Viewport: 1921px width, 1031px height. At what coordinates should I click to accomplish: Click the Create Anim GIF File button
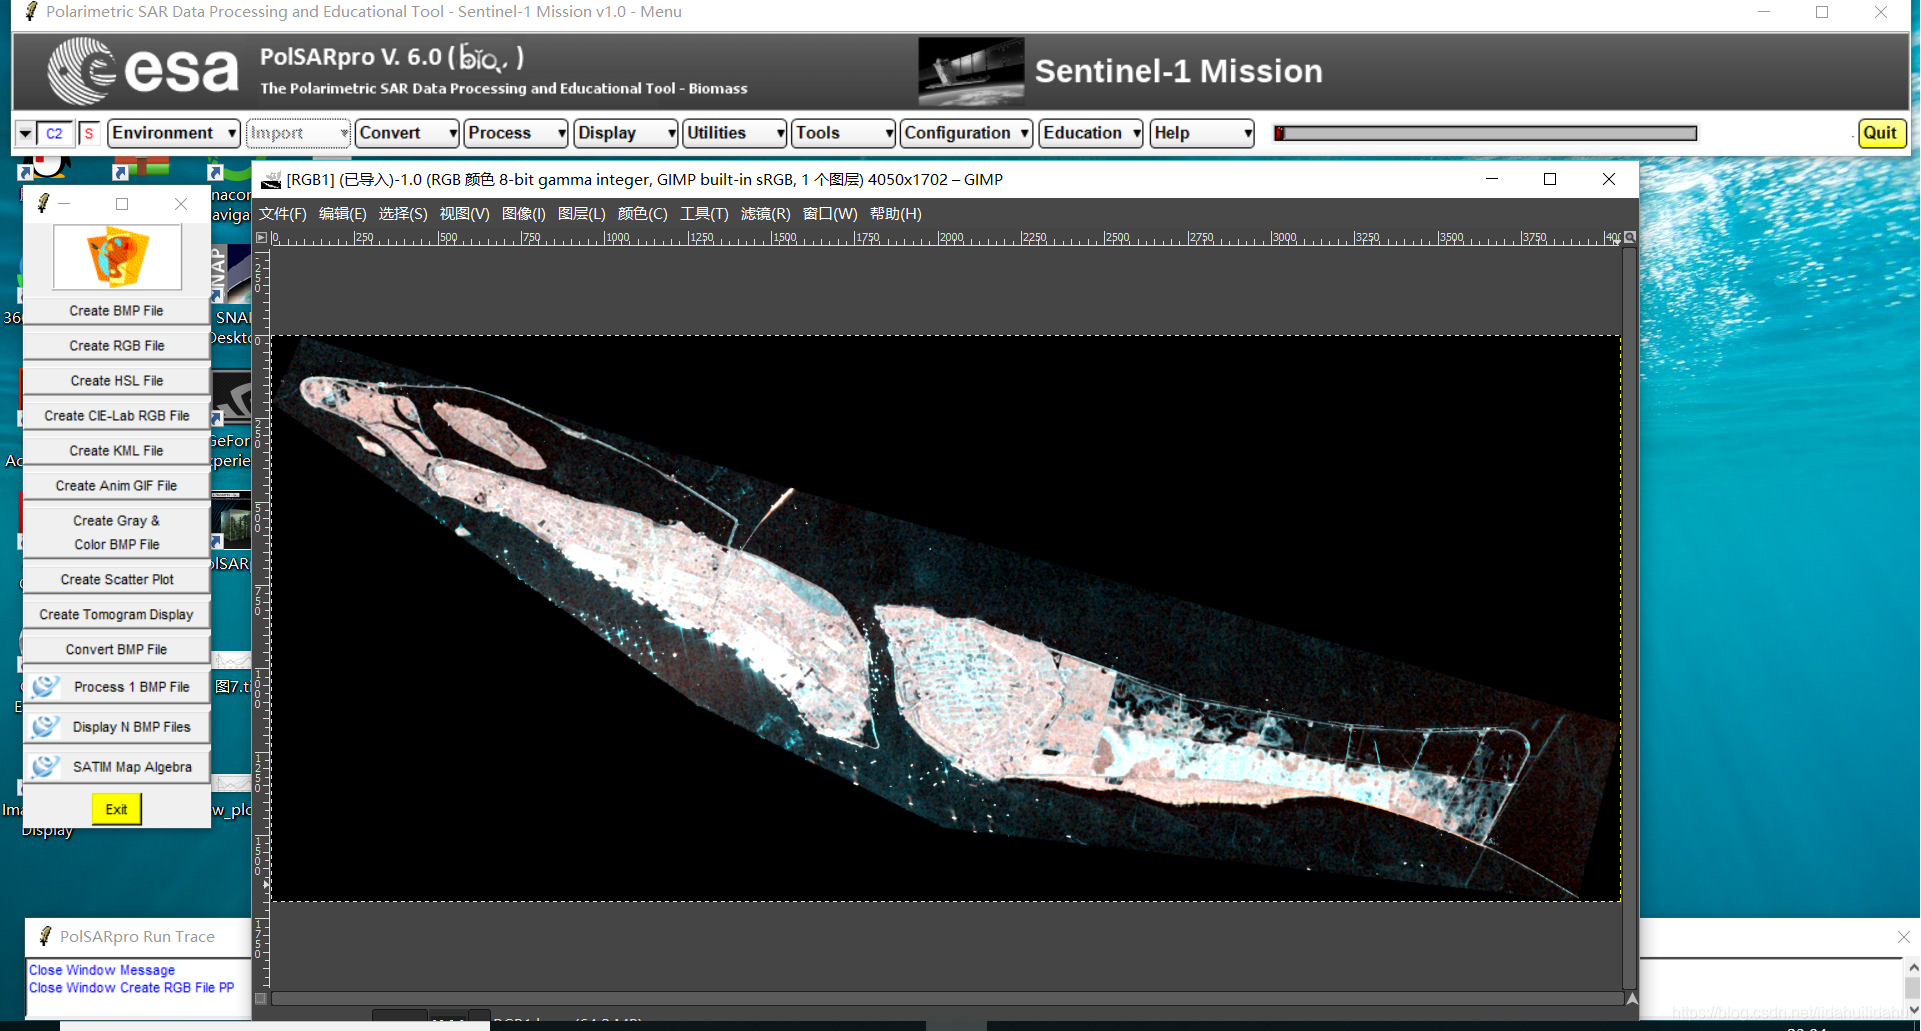pyautogui.click(x=116, y=486)
